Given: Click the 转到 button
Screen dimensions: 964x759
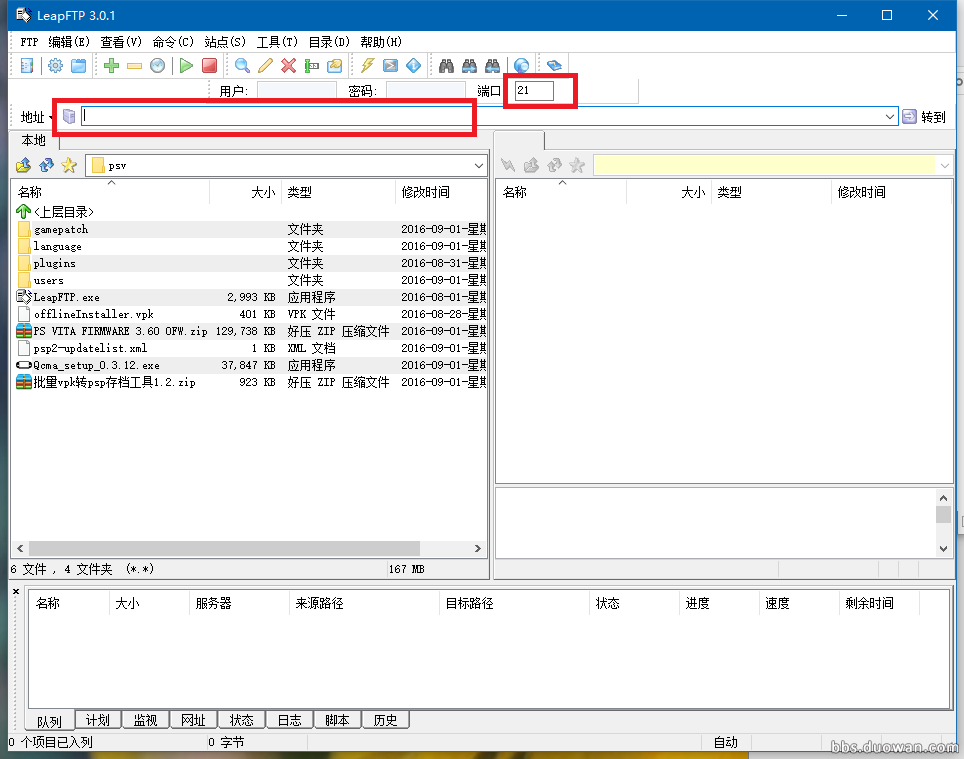Looking at the screenshot, I should click(x=923, y=117).
